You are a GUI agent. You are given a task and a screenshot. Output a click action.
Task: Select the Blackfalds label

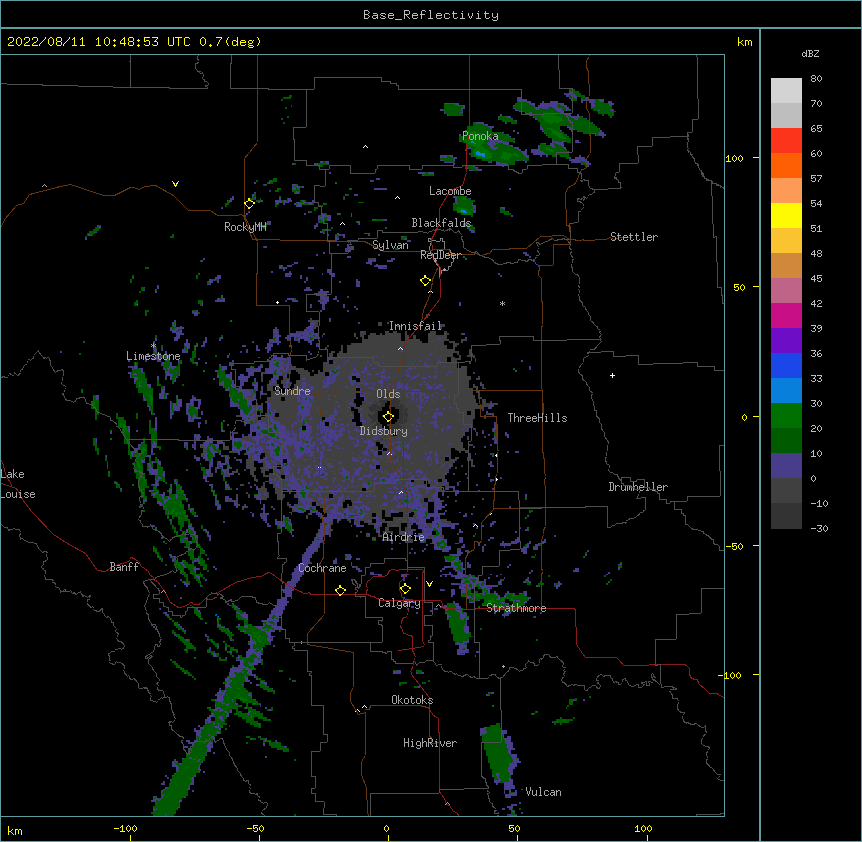[441, 223]
